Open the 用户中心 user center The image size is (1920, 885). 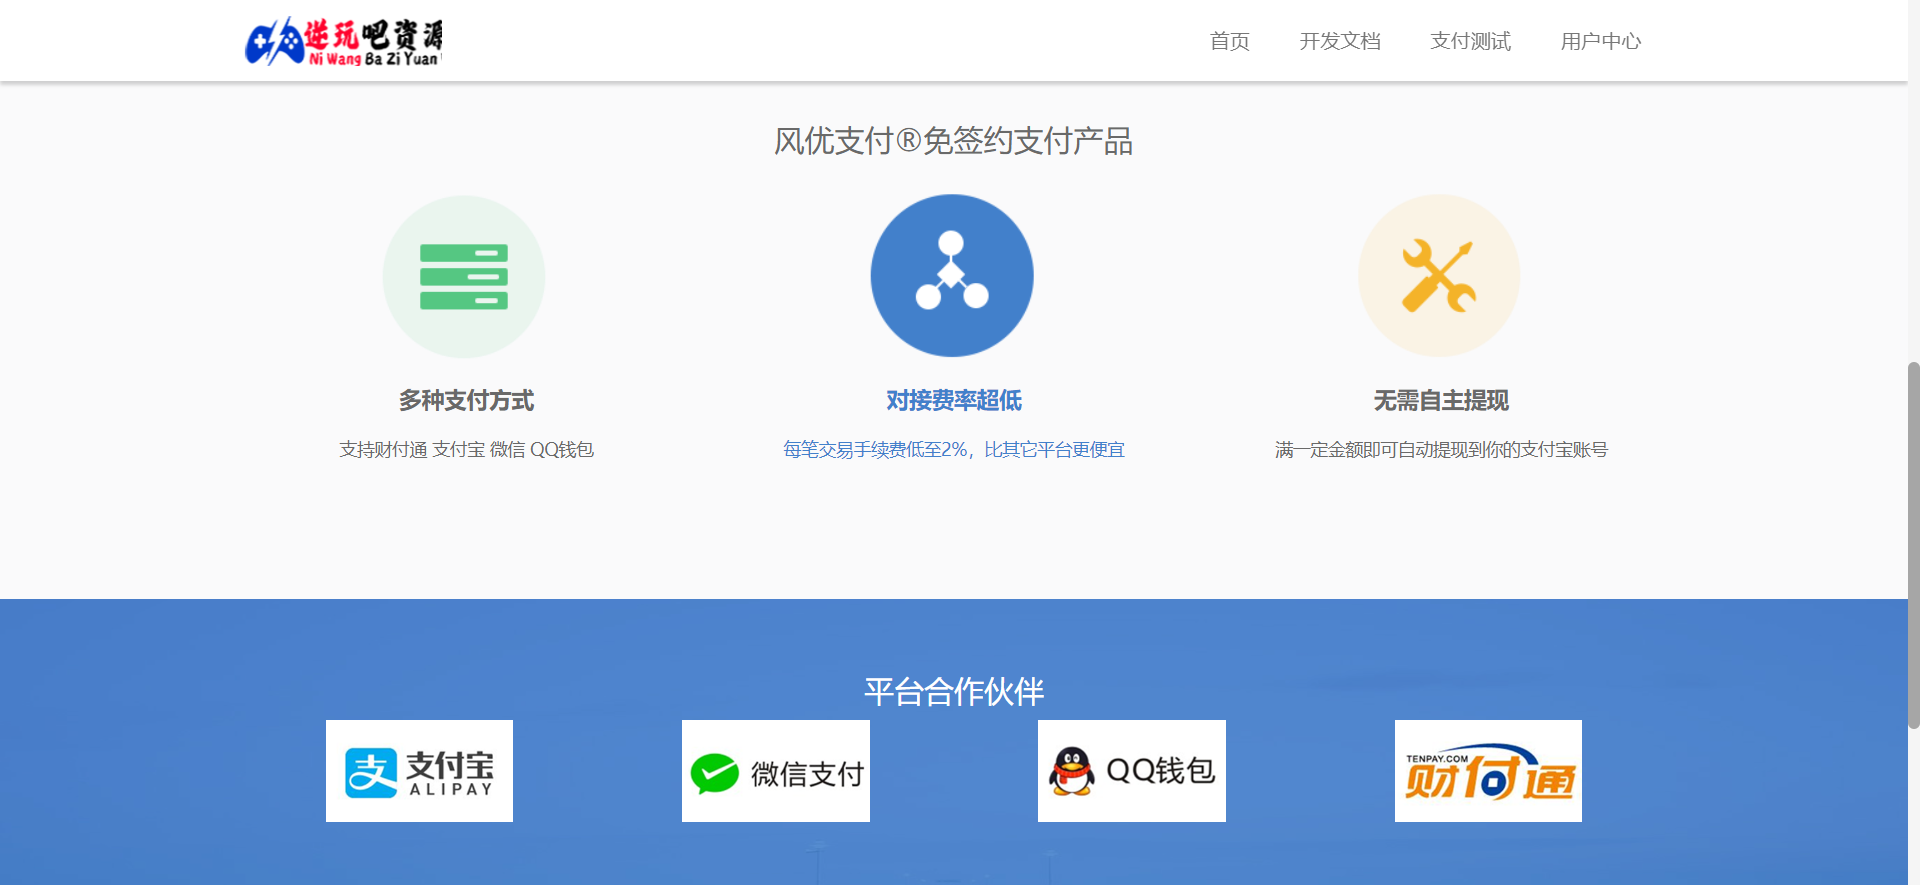coord(1600,41)
